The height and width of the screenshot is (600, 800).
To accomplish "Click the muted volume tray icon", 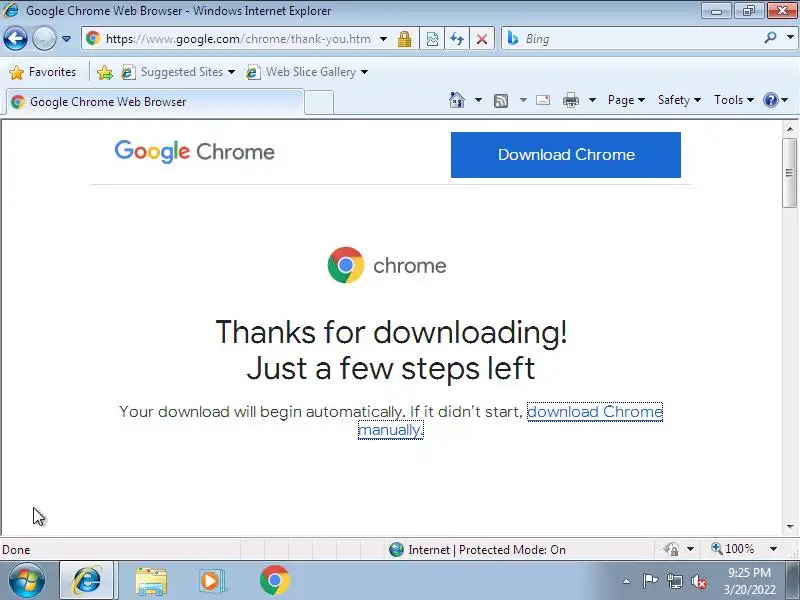I will pos(698,581).
